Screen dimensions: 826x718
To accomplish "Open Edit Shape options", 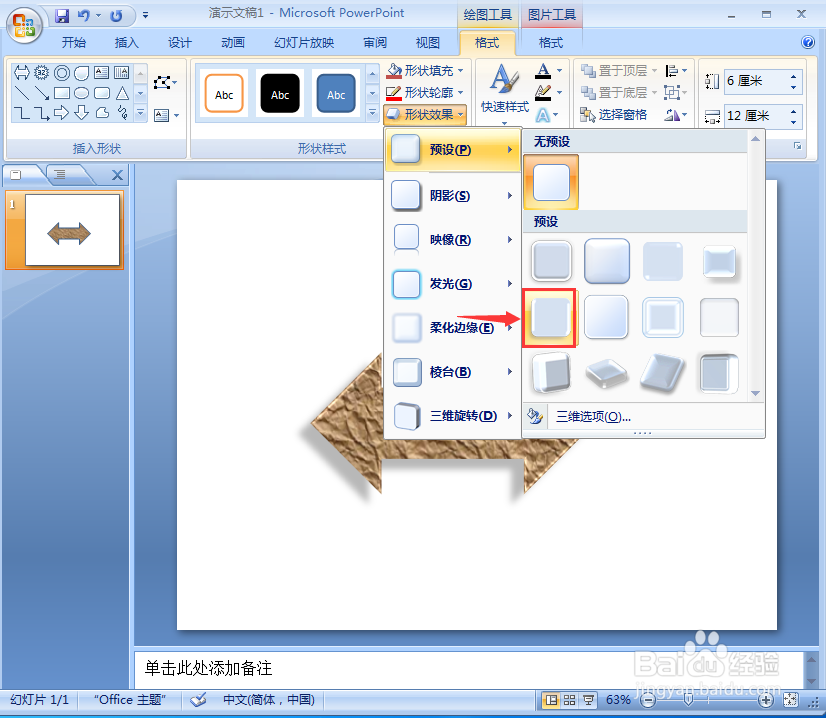I will point(165,83).
